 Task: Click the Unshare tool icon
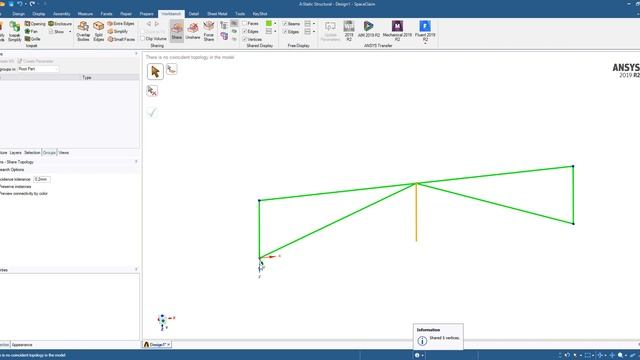(193, 28)
